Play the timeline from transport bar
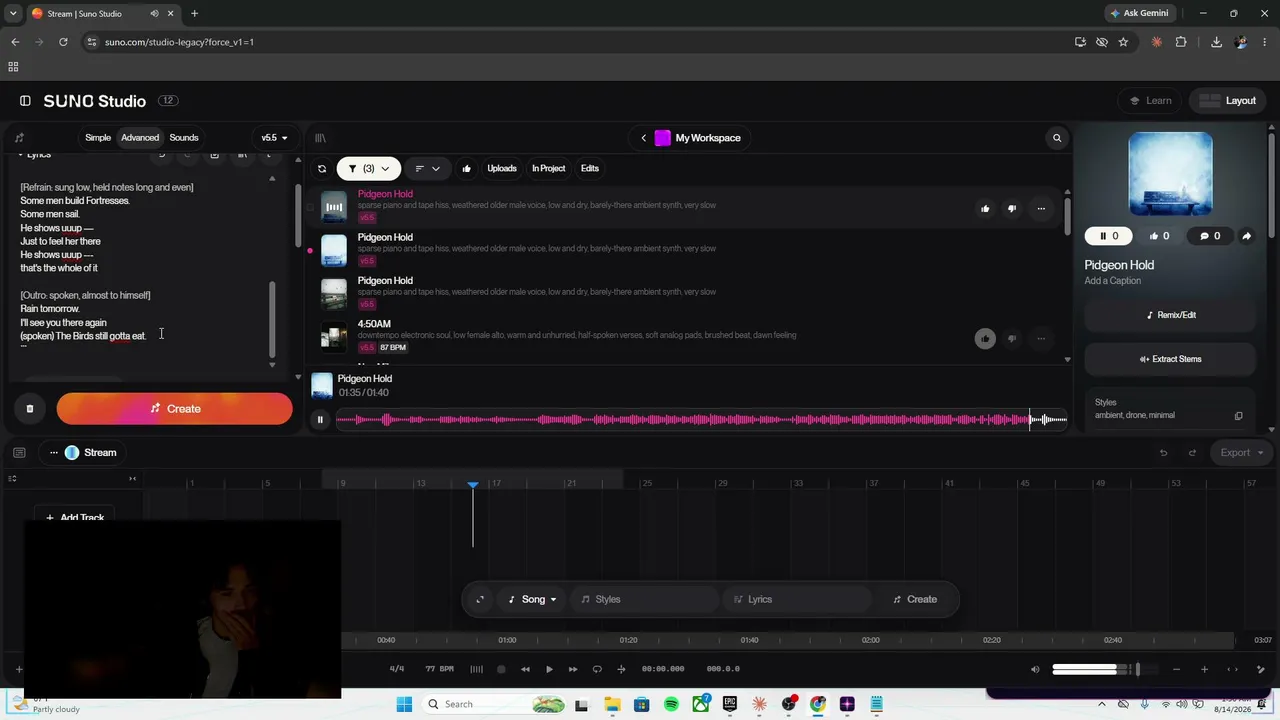Viewport: 1280px width, 720px height. (x=549, y=669)
